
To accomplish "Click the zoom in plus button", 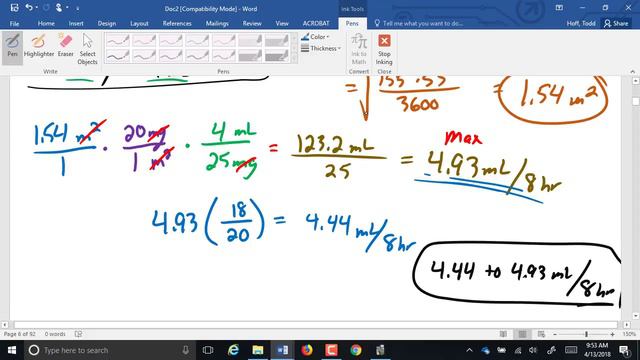I will (612, 334).
